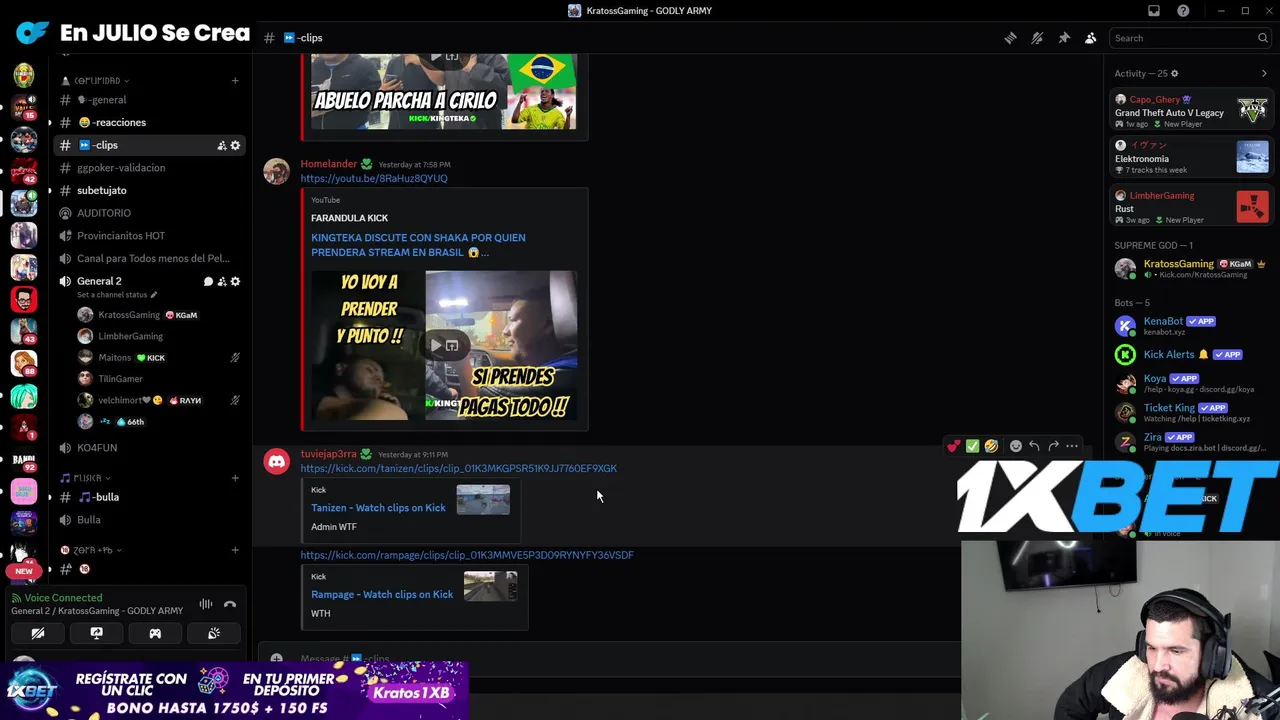Open the reacciones channel
The height and width of the screenshot is (720, 1280).
[150, 122]
